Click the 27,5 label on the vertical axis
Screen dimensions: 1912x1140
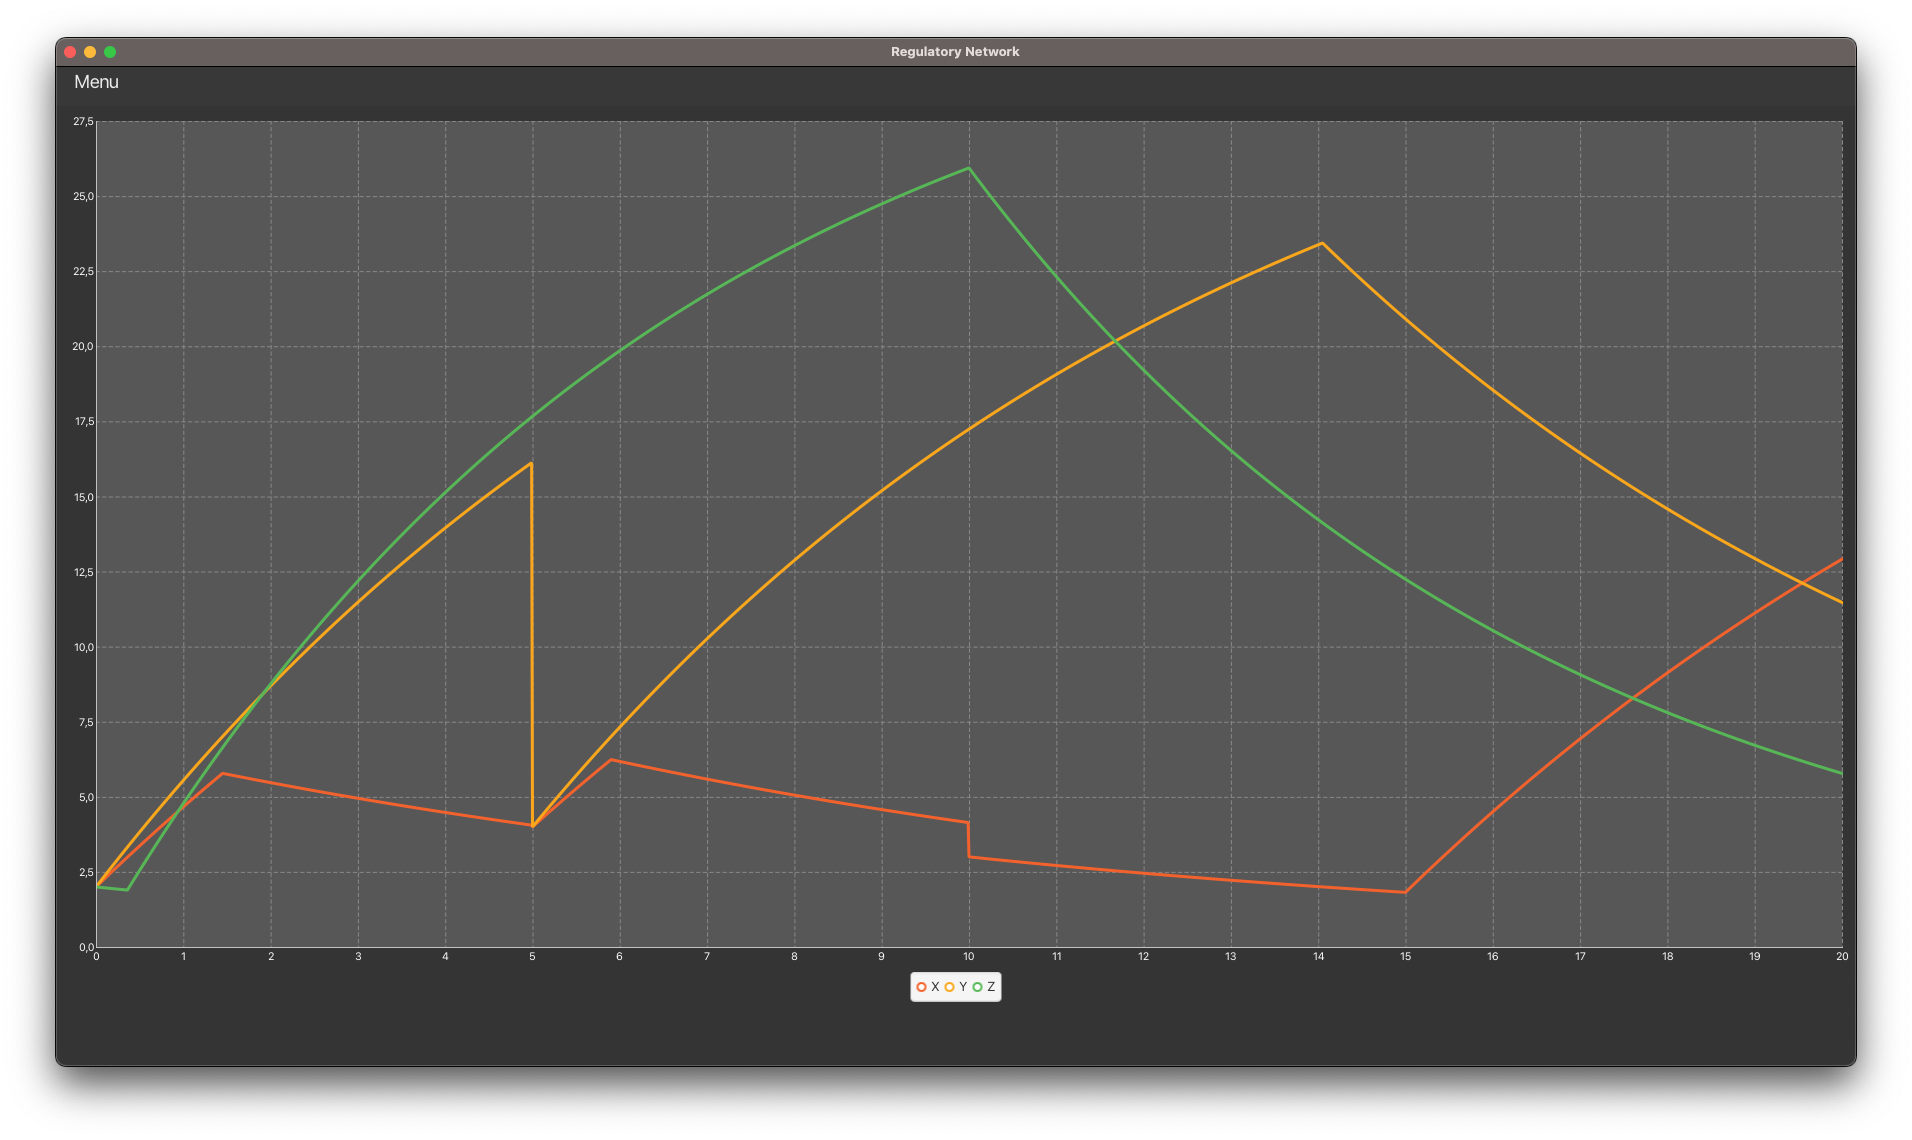(x=83, y=122)
